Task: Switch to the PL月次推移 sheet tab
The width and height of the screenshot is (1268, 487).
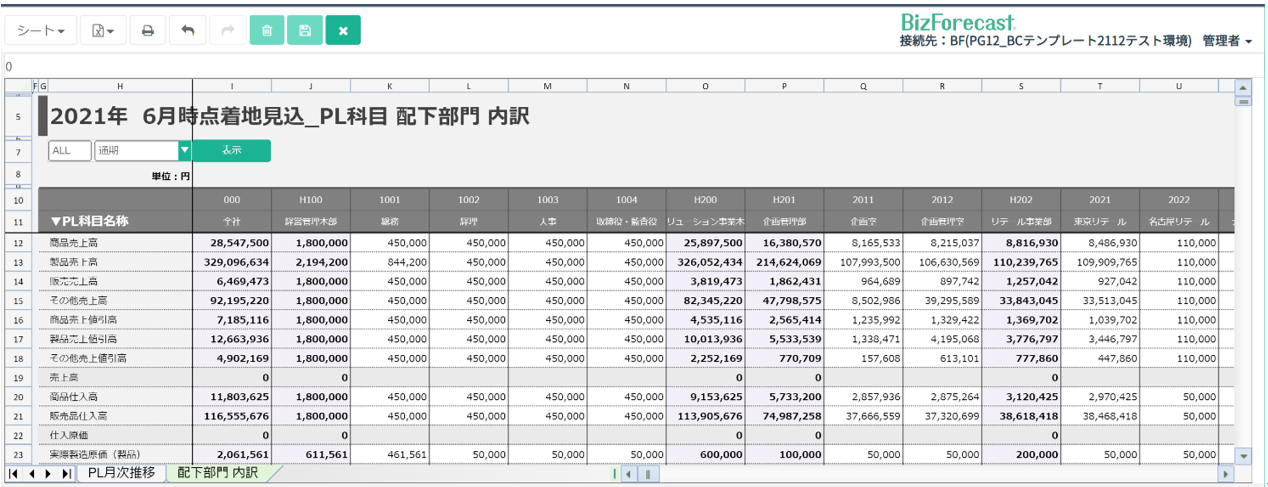Action: [x=121, y=473]
